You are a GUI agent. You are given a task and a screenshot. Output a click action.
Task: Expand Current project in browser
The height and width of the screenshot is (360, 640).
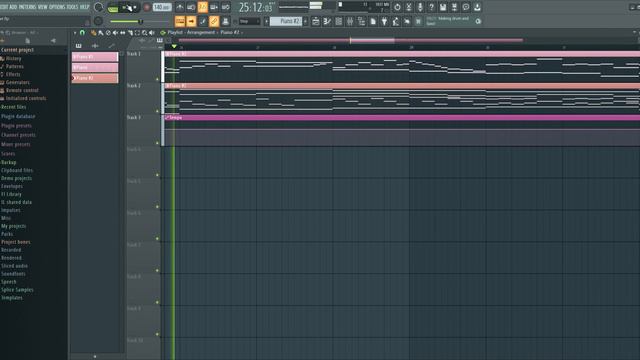pos(18,50)
